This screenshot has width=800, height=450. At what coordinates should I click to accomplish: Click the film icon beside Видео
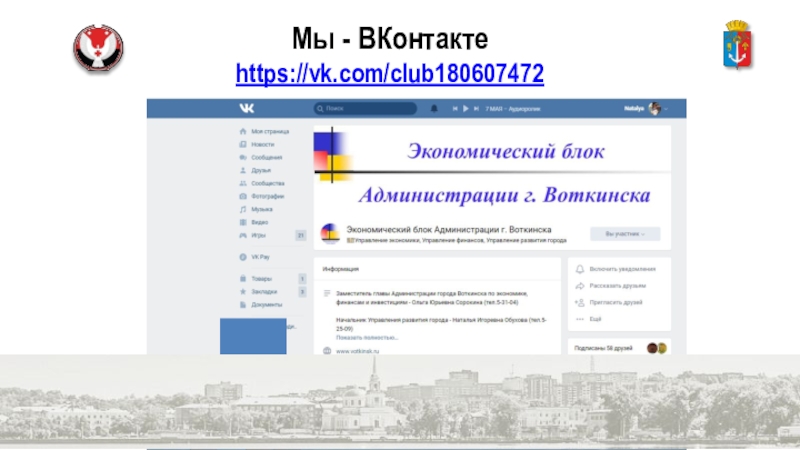(243, 222)
